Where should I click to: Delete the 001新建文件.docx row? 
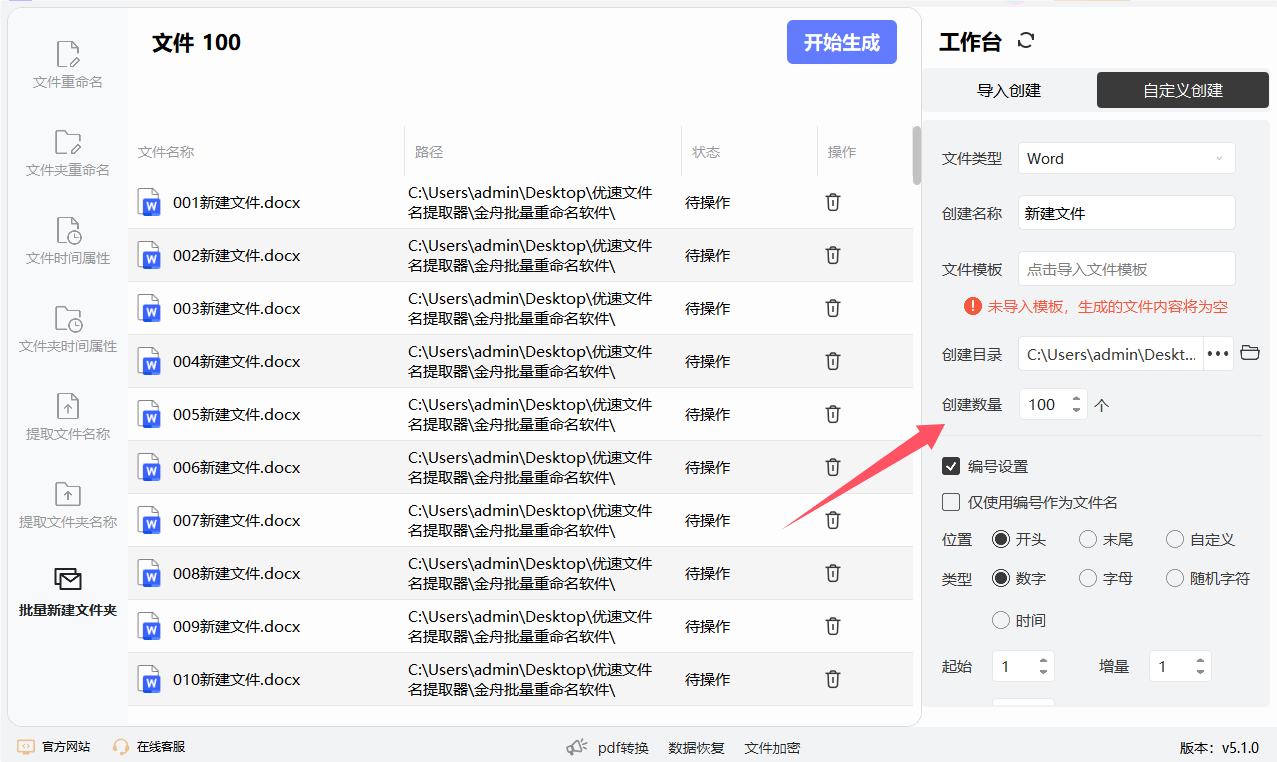(x=832, y=202)
